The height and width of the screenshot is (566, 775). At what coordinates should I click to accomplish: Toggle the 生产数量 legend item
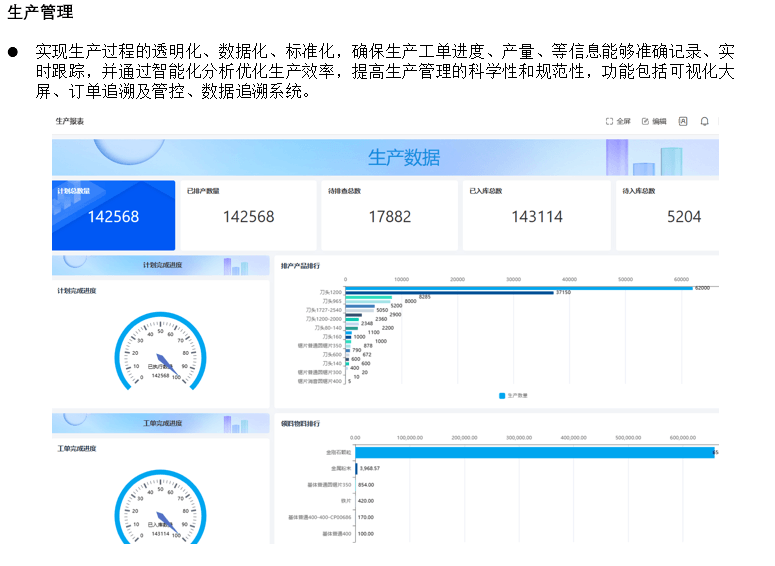pyautogui.click(x=514, y=396)
